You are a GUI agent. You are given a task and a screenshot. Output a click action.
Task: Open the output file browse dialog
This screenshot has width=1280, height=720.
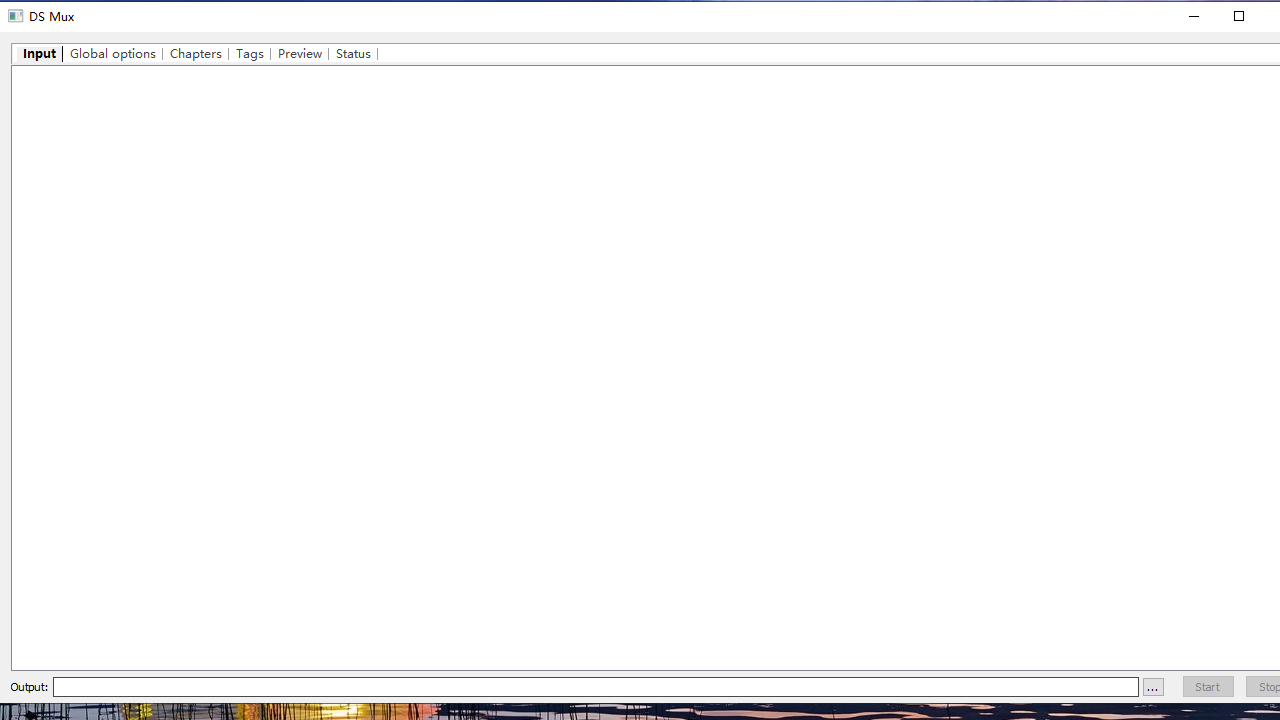tap(1153, 687)
